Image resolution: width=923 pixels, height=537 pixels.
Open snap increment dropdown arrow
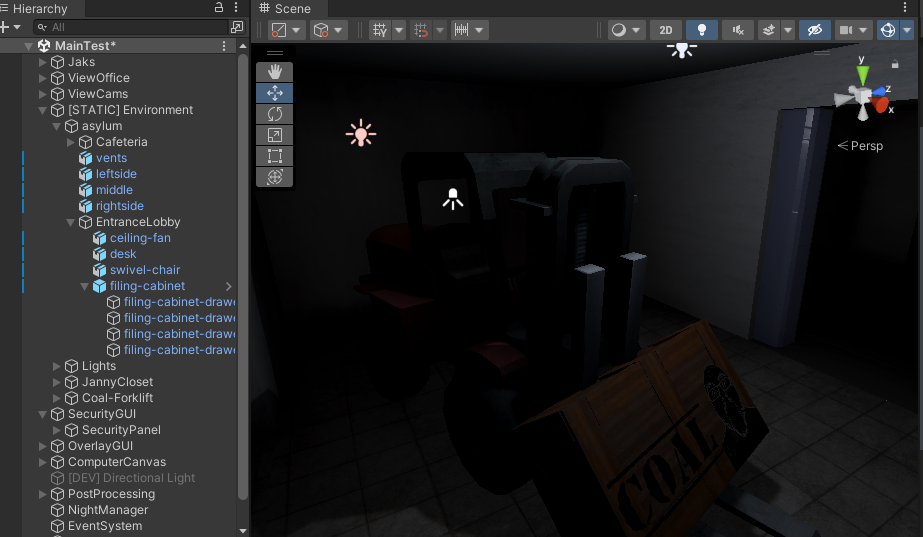[x=479, y=30]
